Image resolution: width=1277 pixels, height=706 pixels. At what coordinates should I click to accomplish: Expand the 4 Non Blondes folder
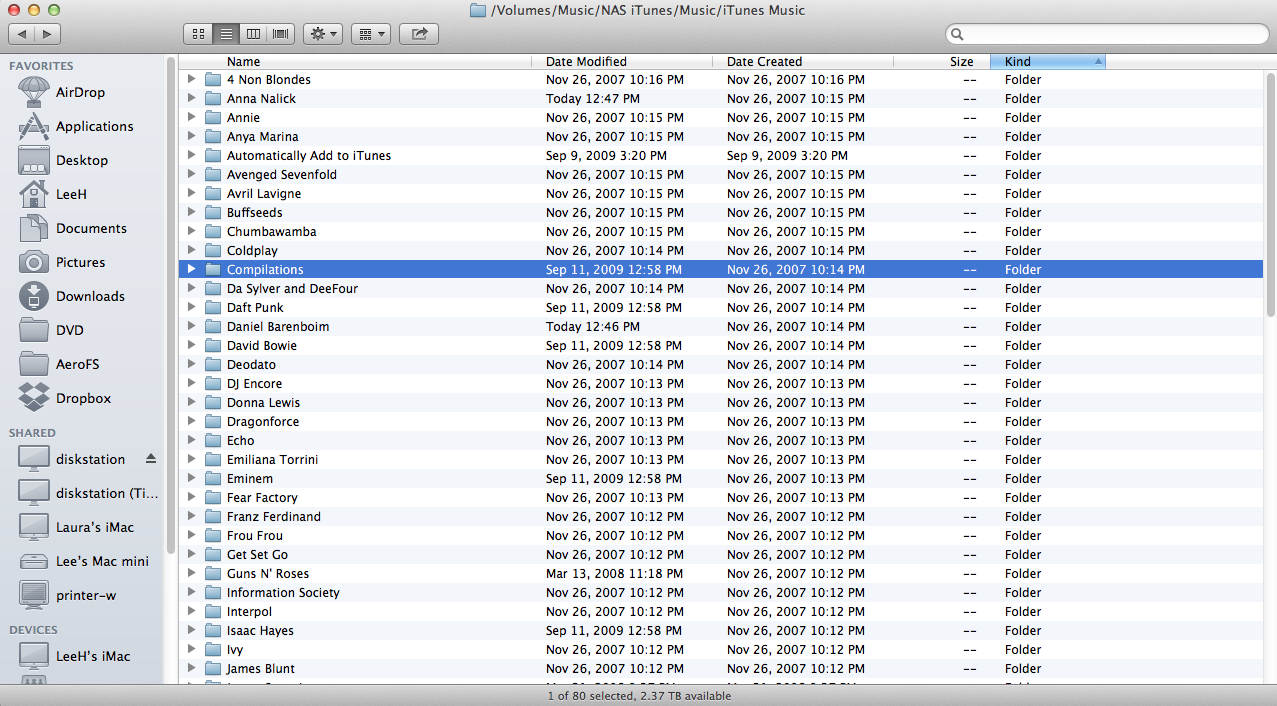pyautogui.click(x=191, y=80)
